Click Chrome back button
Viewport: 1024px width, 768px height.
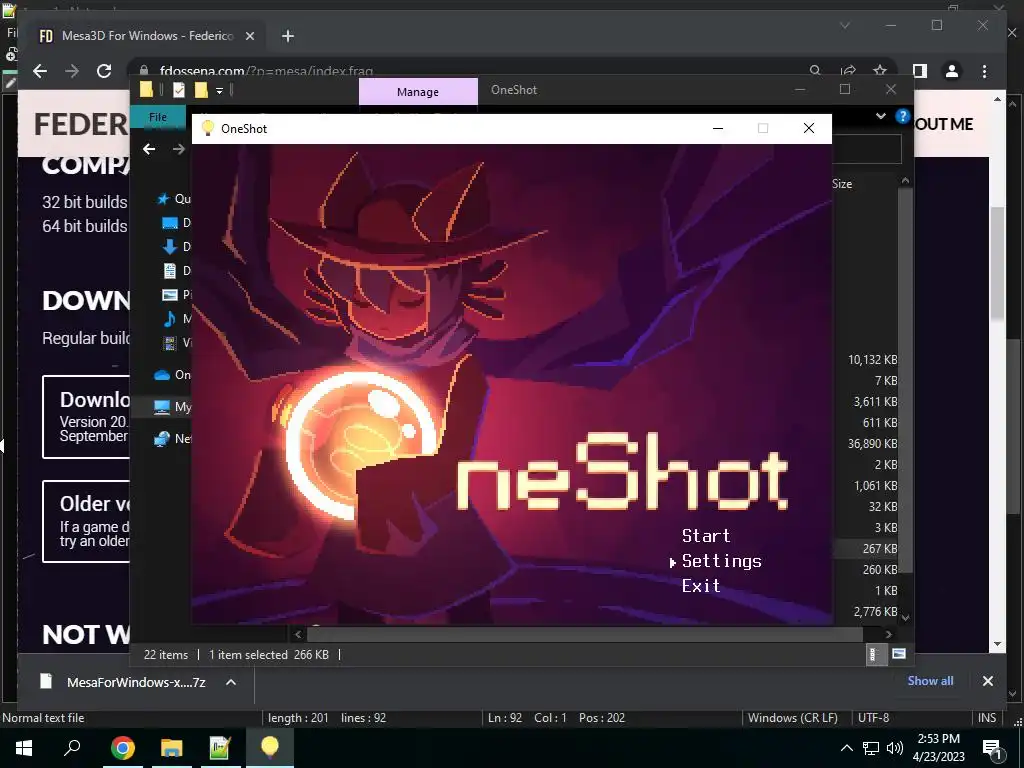(x=40, y=71)
